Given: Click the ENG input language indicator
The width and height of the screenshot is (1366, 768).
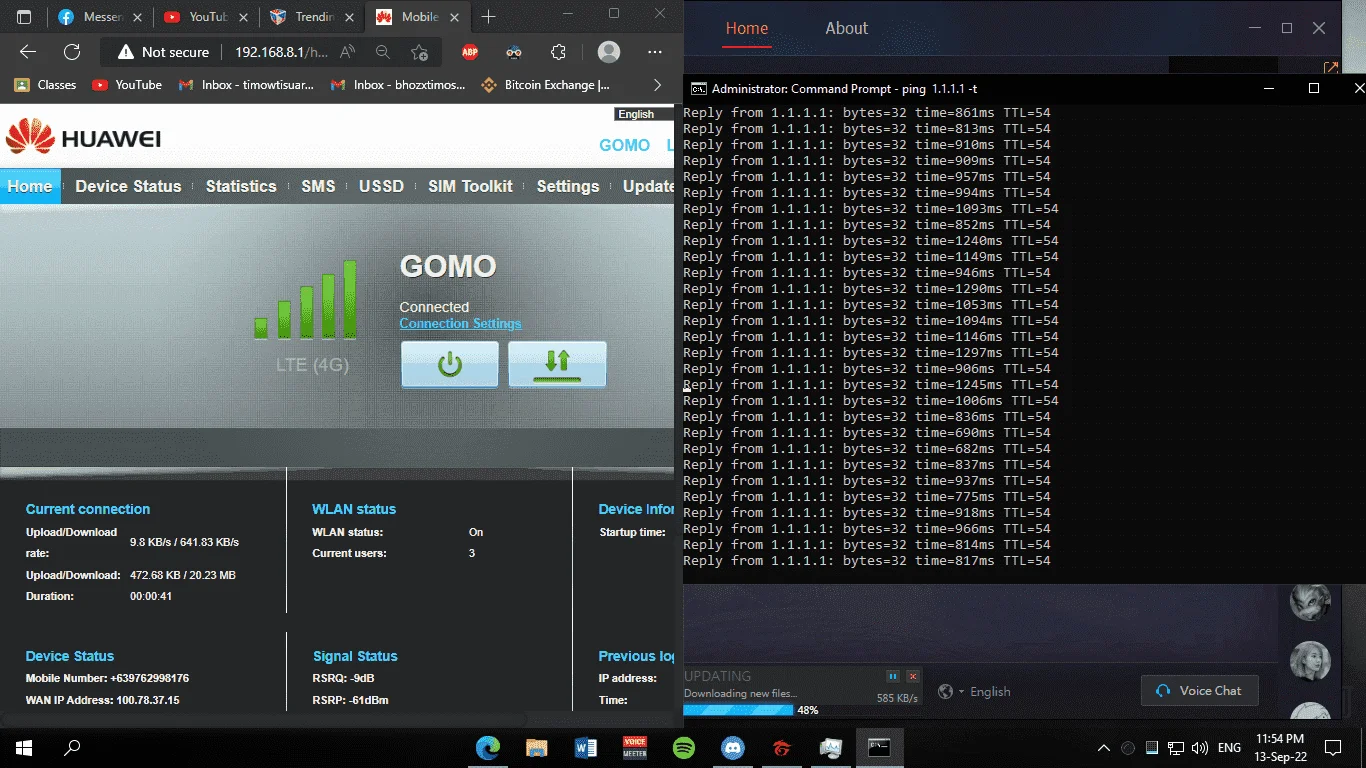Looking at the screenshot, I should tap(1229, 747).
